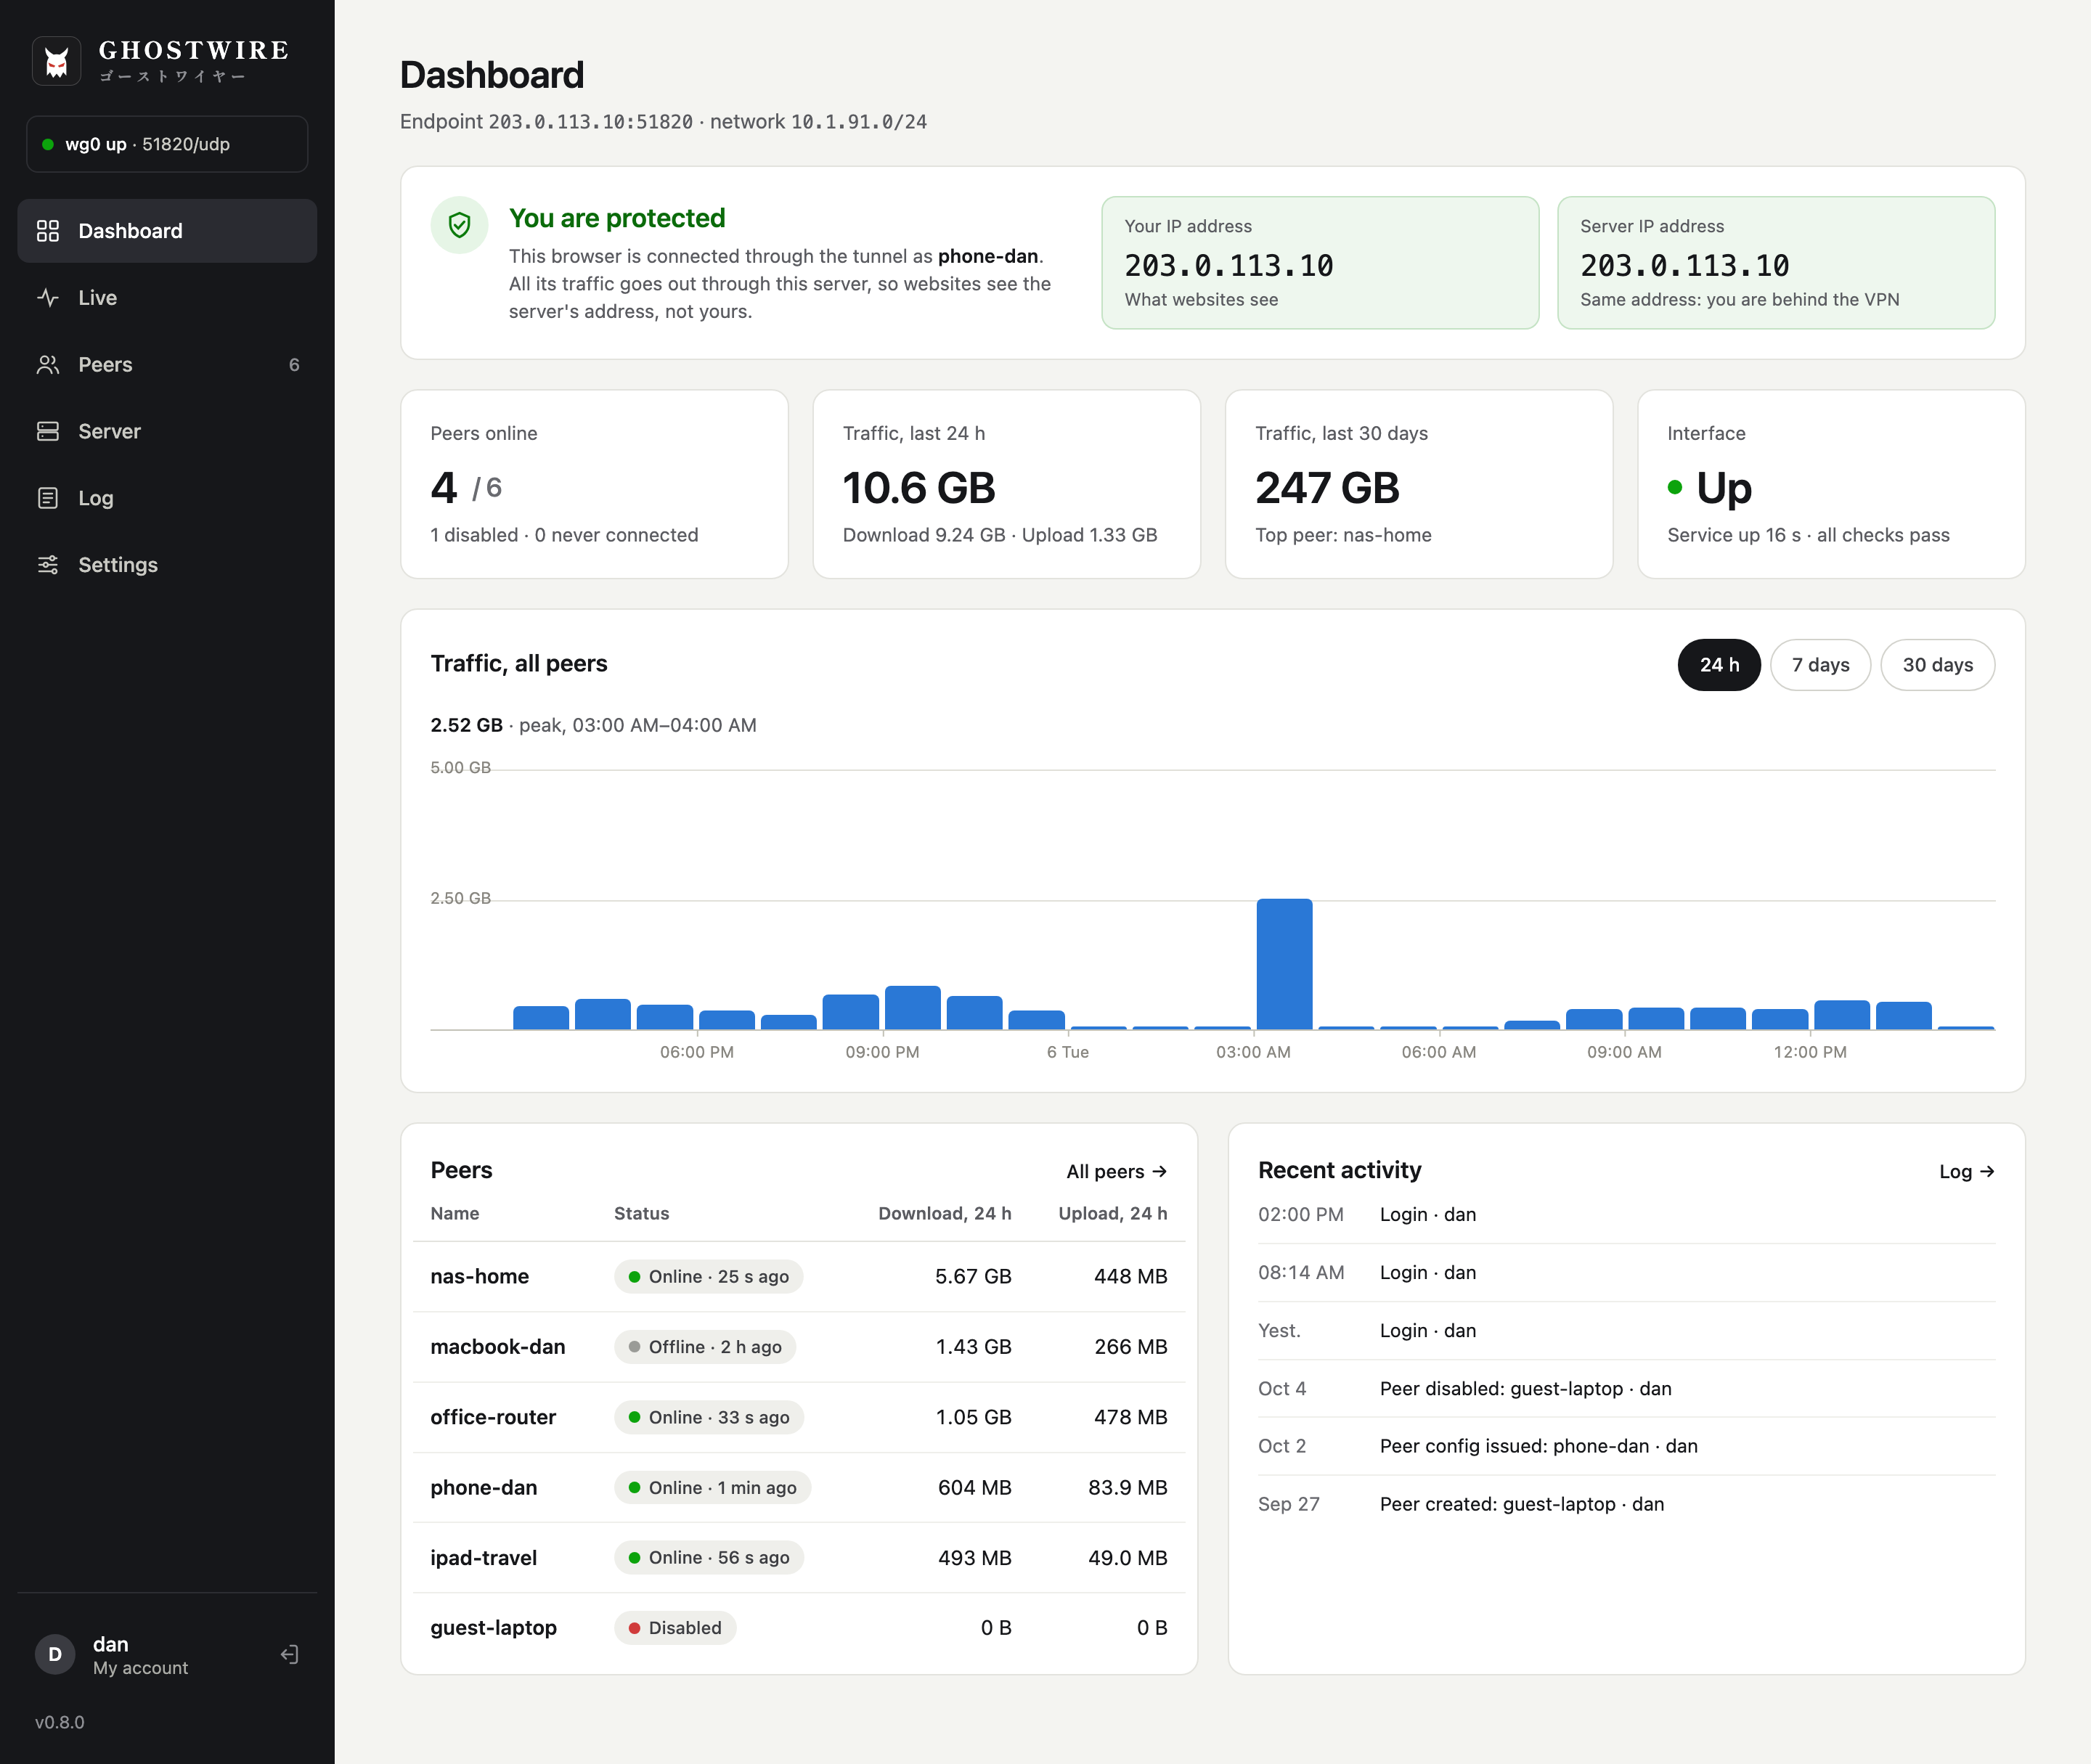Open the guest-laptop peer row
Viewport: 2091px width, 1764px height.
(x=799, y=1628)
